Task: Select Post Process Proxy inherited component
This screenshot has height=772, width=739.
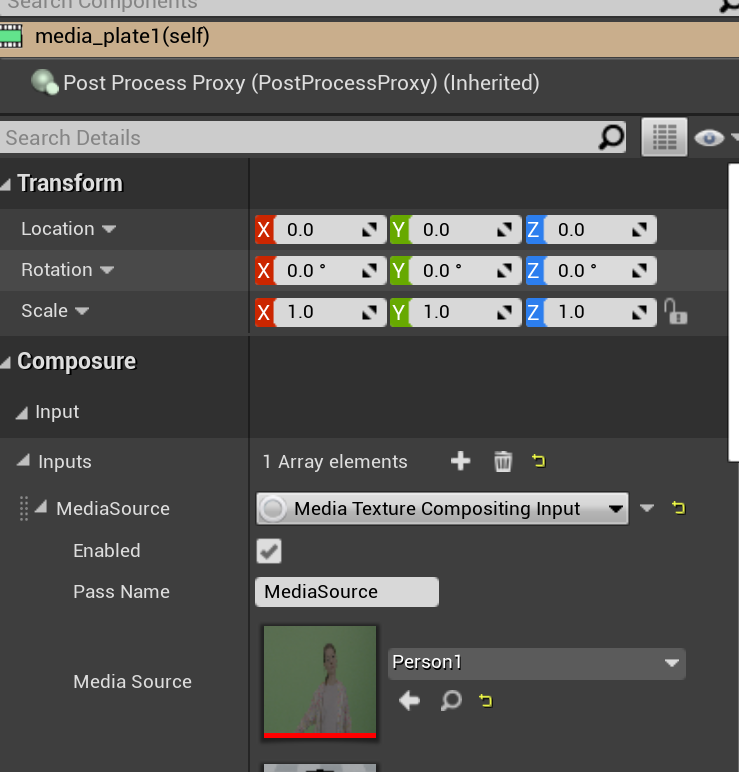Action: pos(300,83)
